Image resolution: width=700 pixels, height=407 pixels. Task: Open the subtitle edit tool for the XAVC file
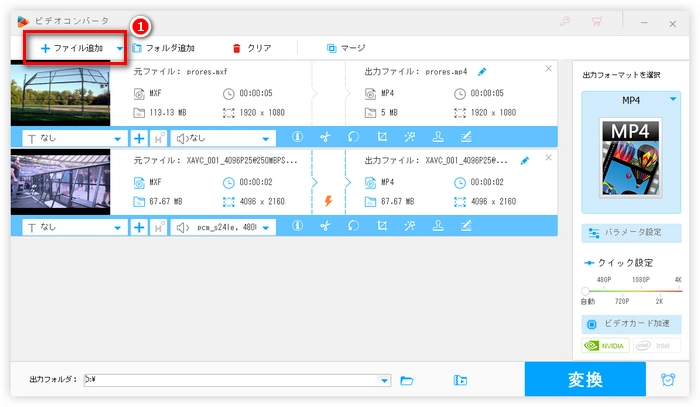pos(465,227)
